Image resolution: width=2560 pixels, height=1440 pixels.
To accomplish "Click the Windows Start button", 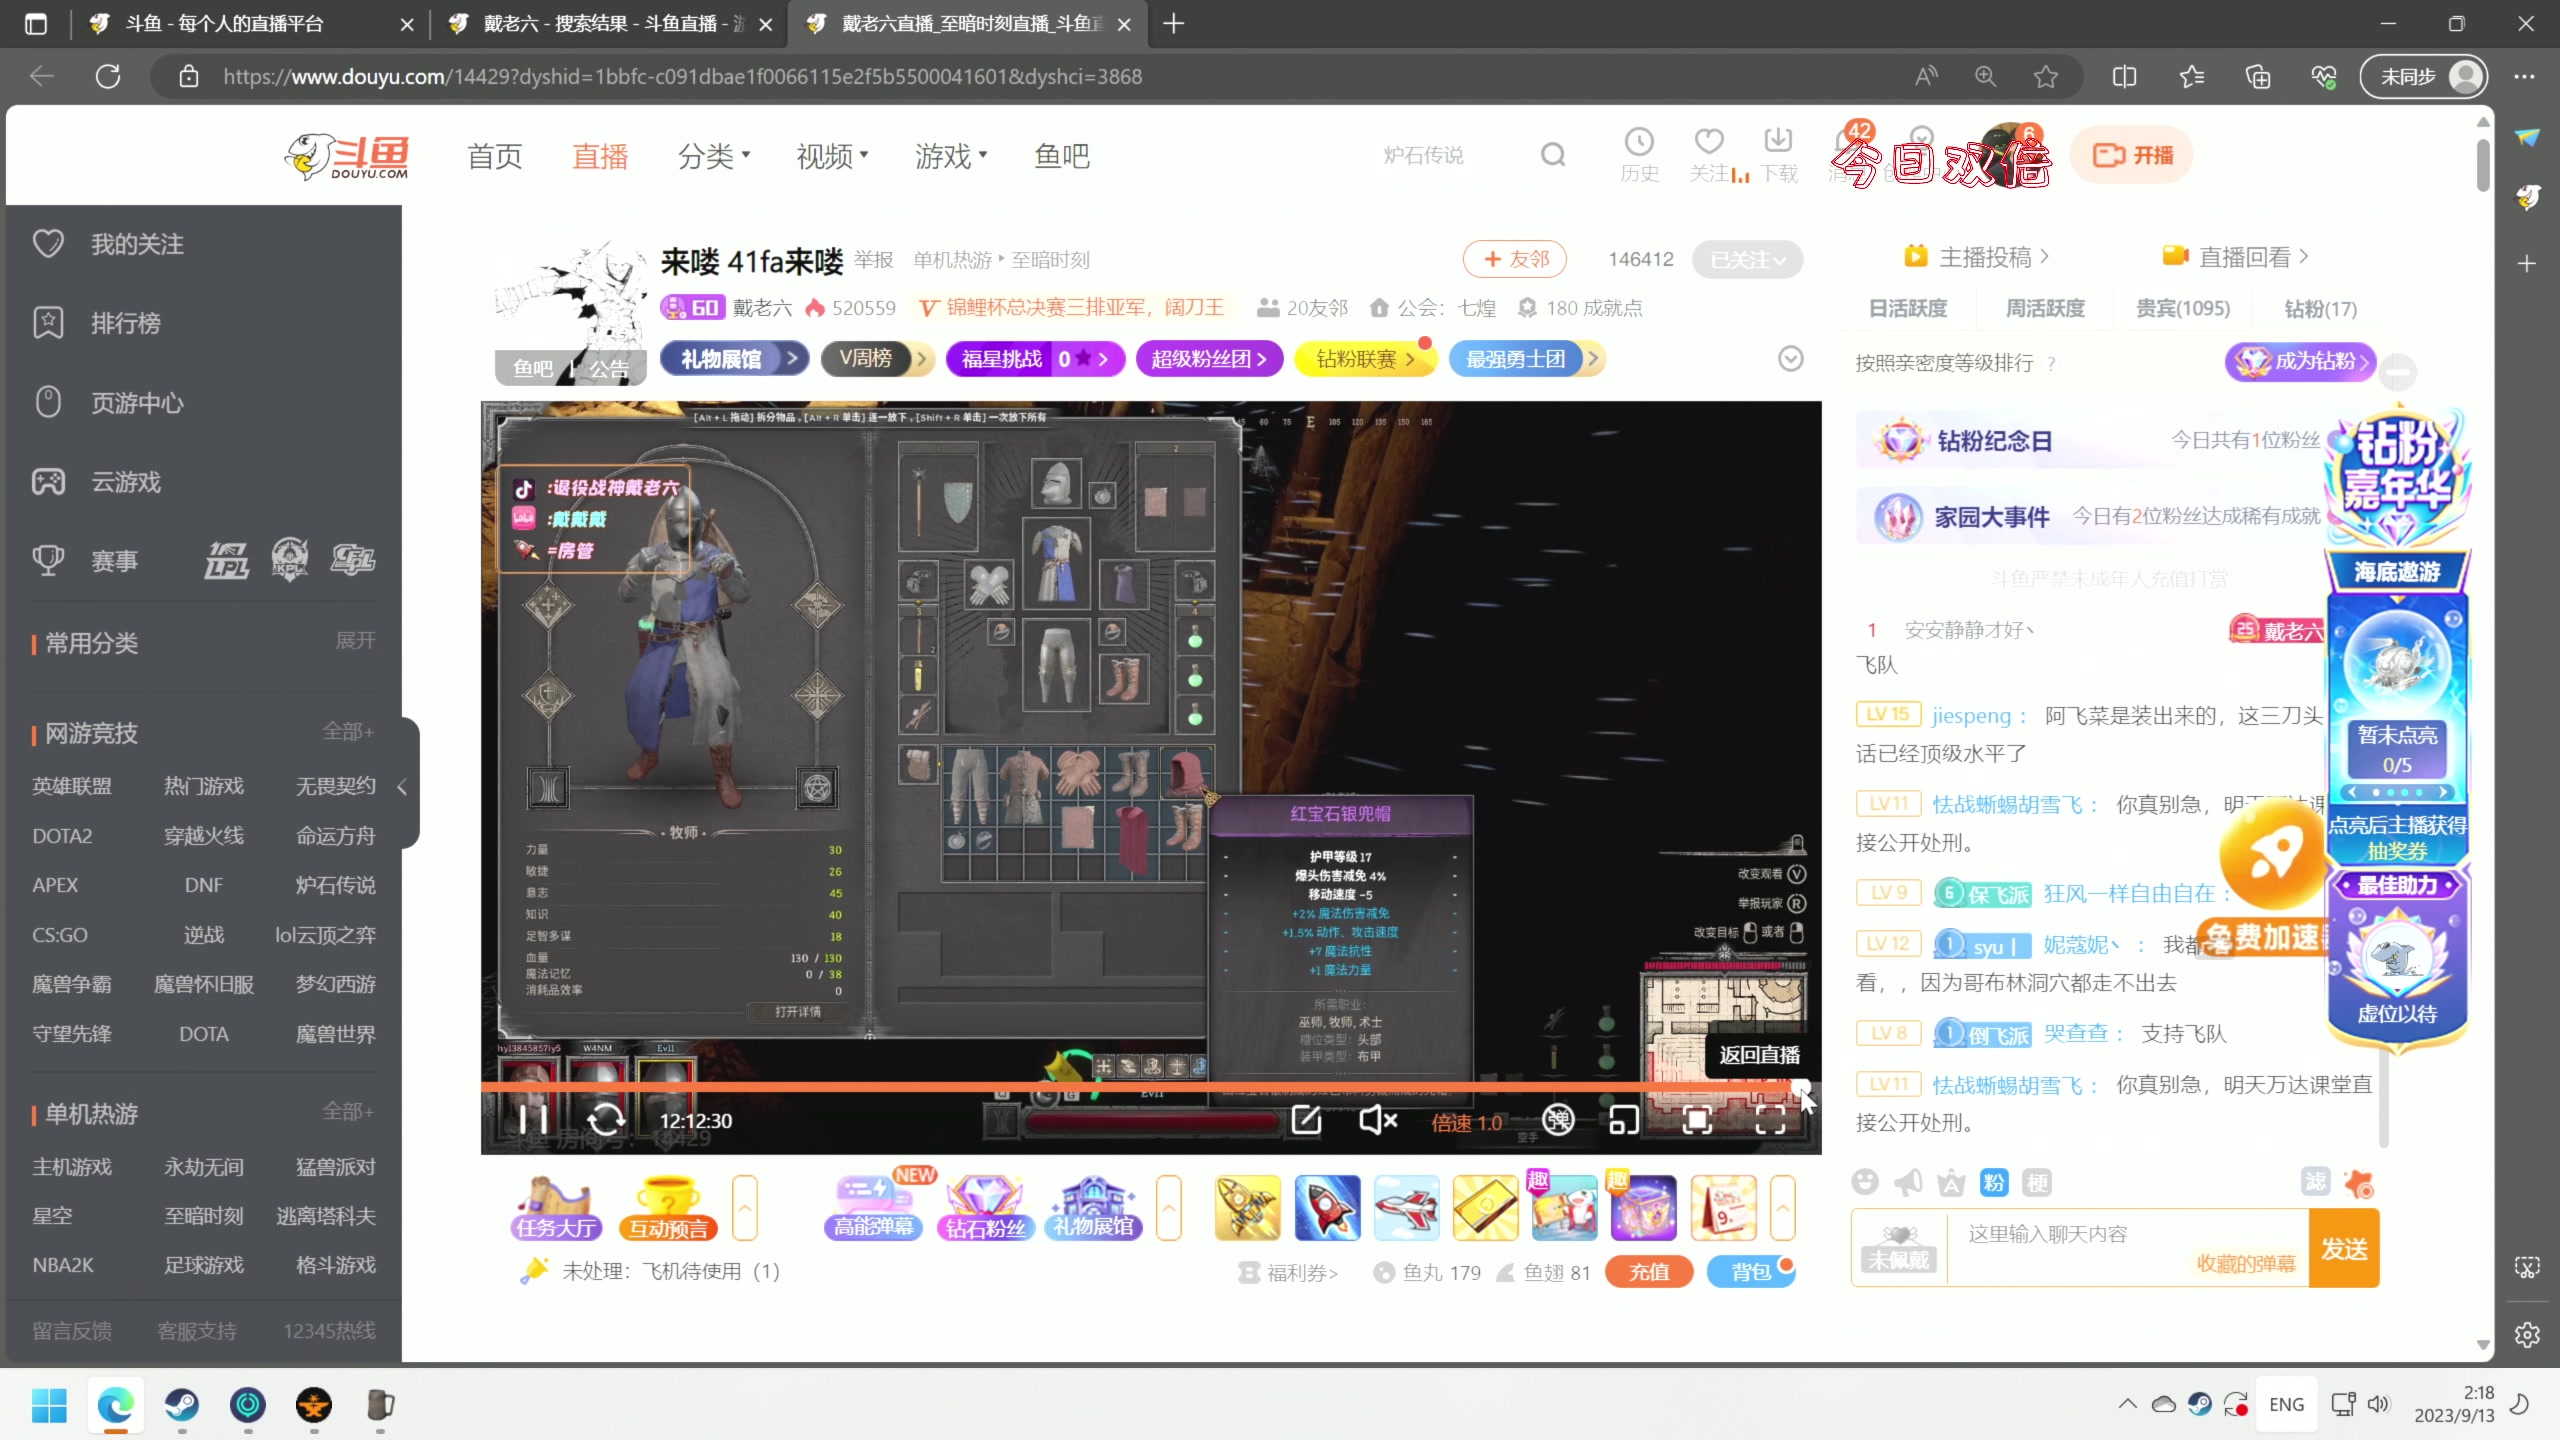I will (49, 1405).
